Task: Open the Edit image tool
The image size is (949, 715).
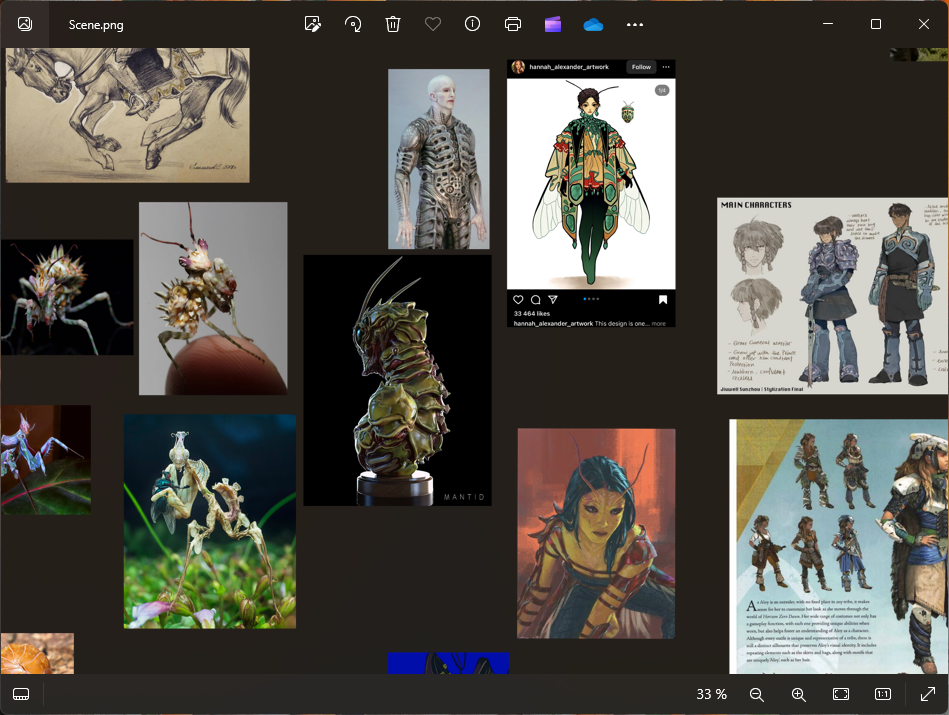Action: pos(313,24)
